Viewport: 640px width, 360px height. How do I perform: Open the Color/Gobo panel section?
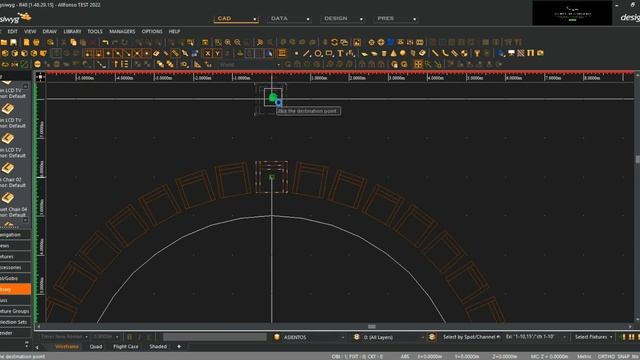click(x=16, y=278)
